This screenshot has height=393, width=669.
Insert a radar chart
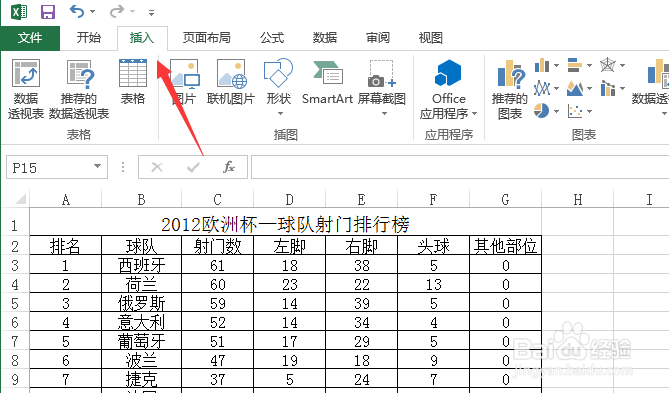coord(608,65)
